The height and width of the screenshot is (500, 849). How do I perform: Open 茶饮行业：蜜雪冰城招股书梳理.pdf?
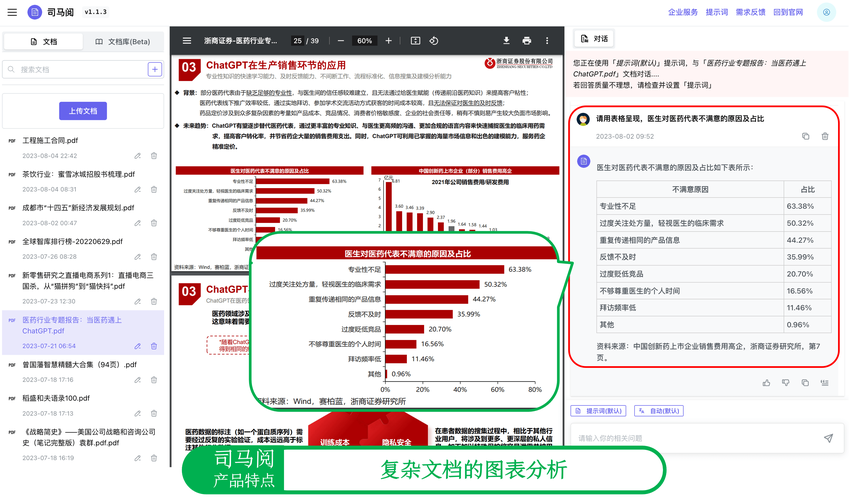tap(79, 174)
